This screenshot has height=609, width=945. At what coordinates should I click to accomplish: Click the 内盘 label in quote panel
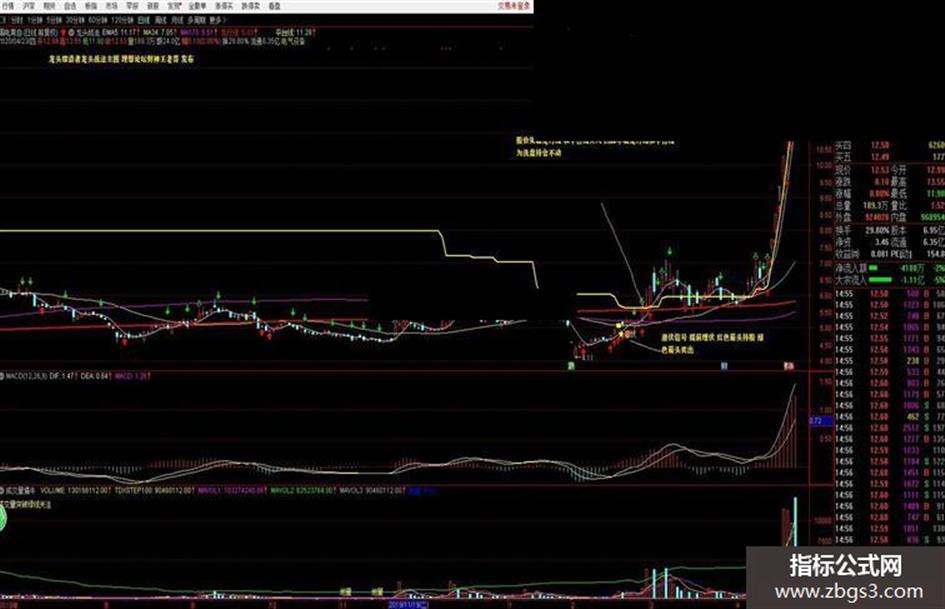pos(899,218)
